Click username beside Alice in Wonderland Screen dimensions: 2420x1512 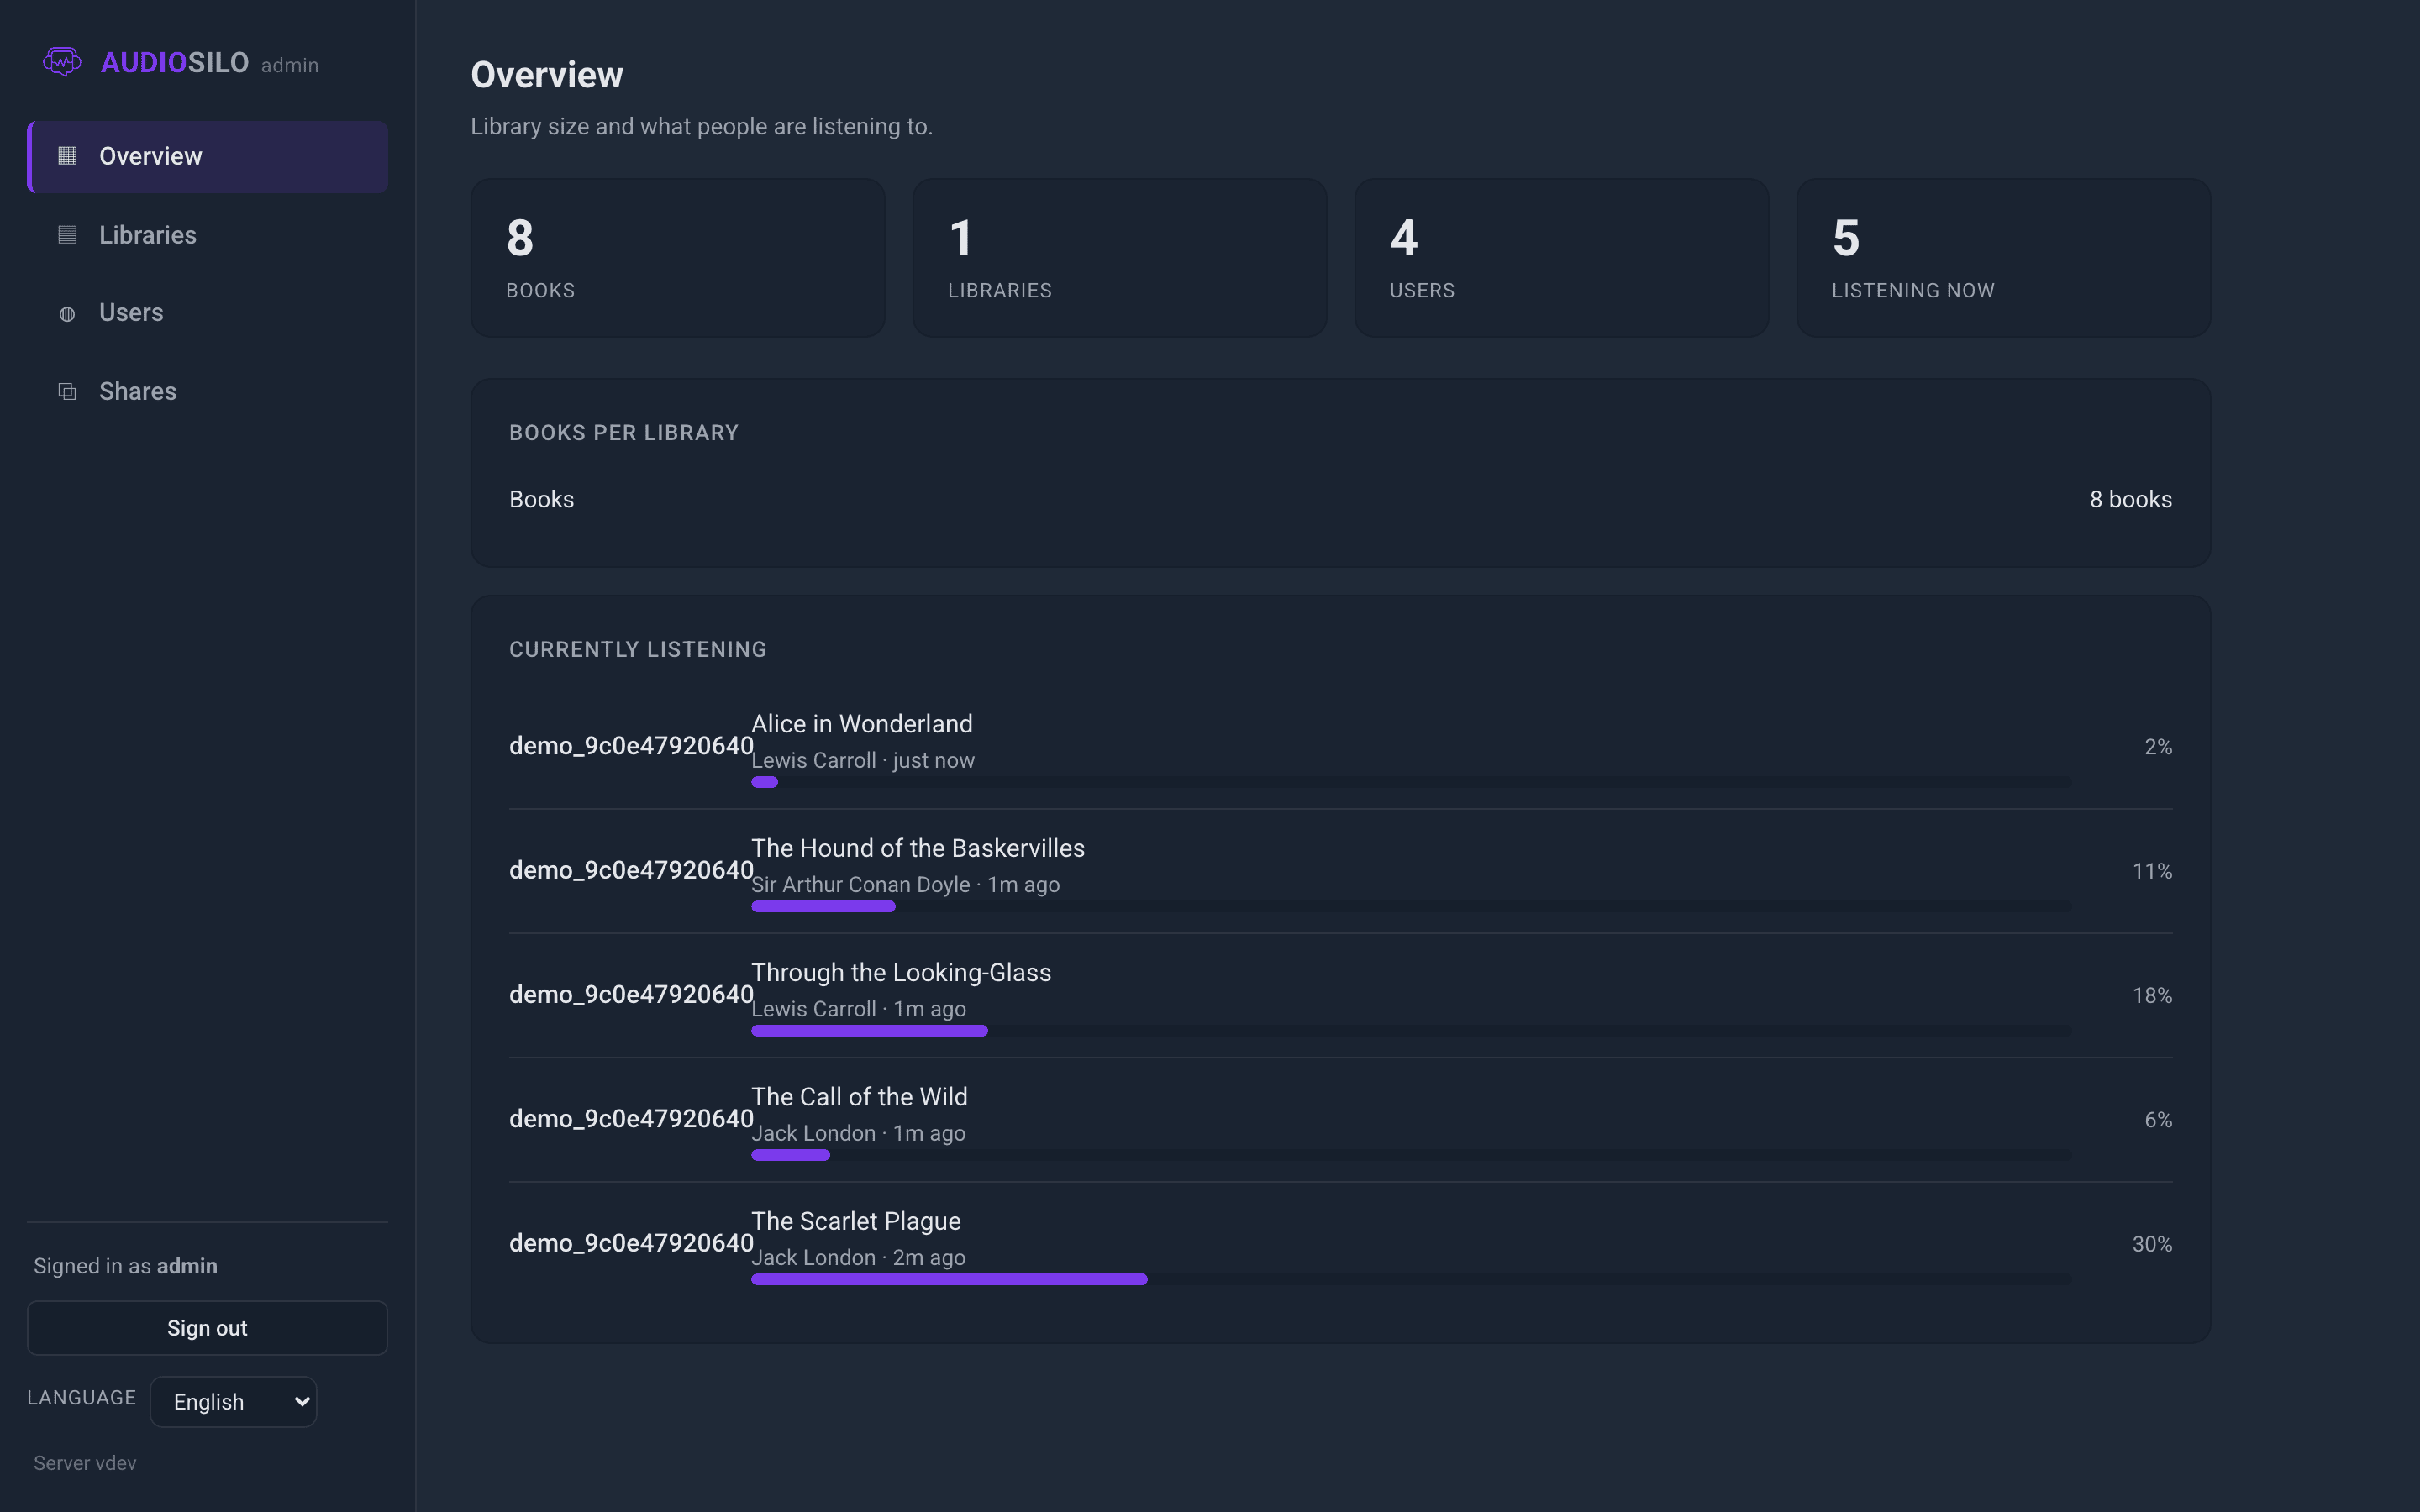[x=631, y=746]
